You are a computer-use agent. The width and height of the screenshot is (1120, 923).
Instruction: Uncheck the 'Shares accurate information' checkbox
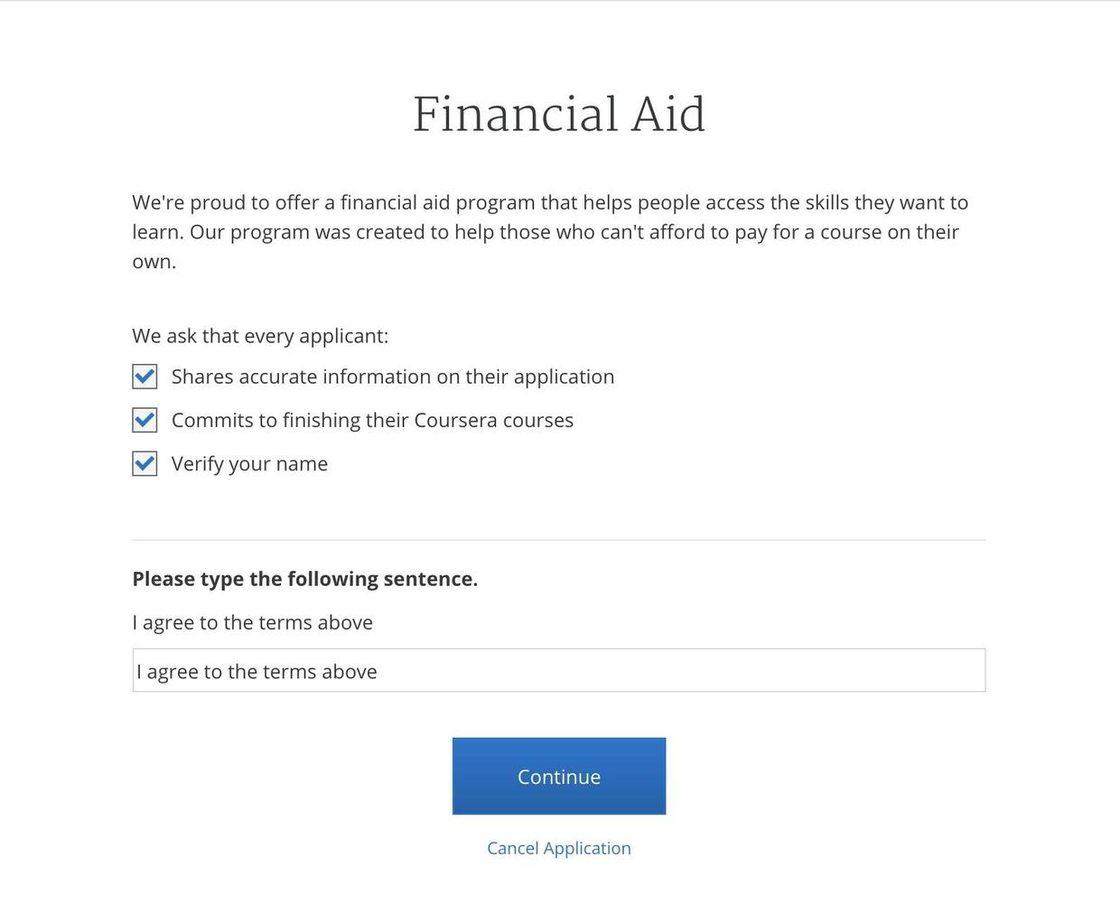145,377
